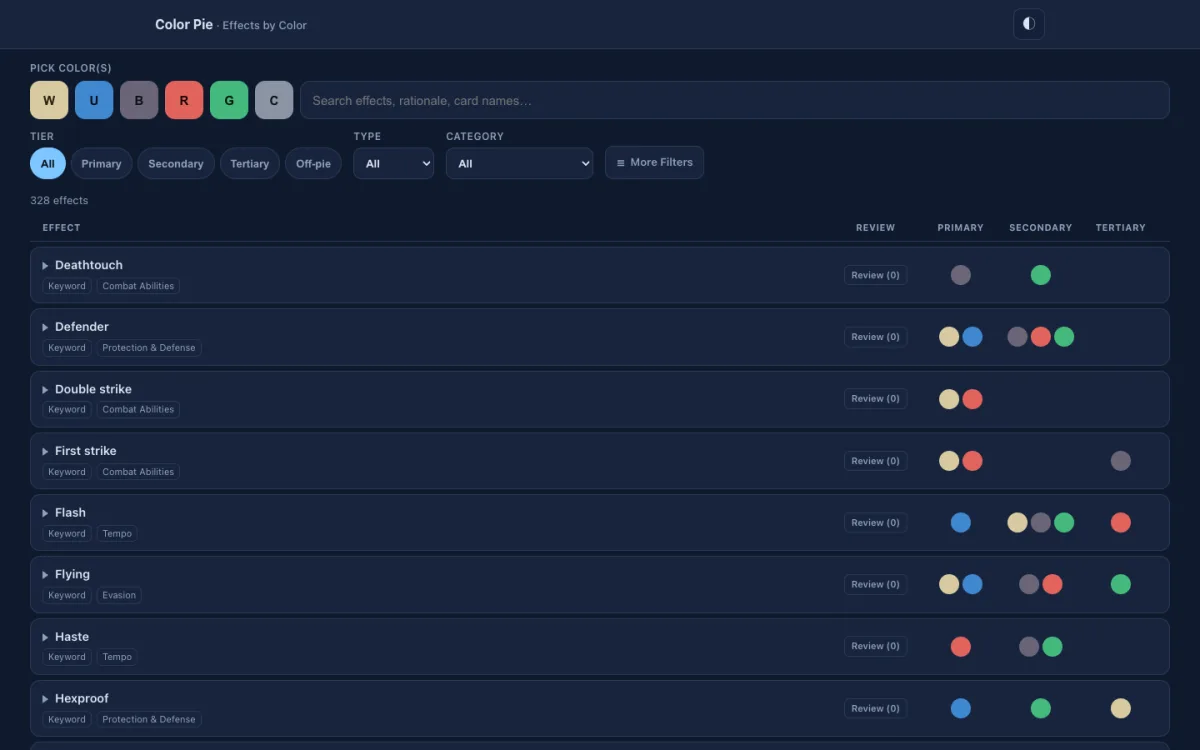Click the Color Pie title
1200x750 pixels.
(184, 24)
